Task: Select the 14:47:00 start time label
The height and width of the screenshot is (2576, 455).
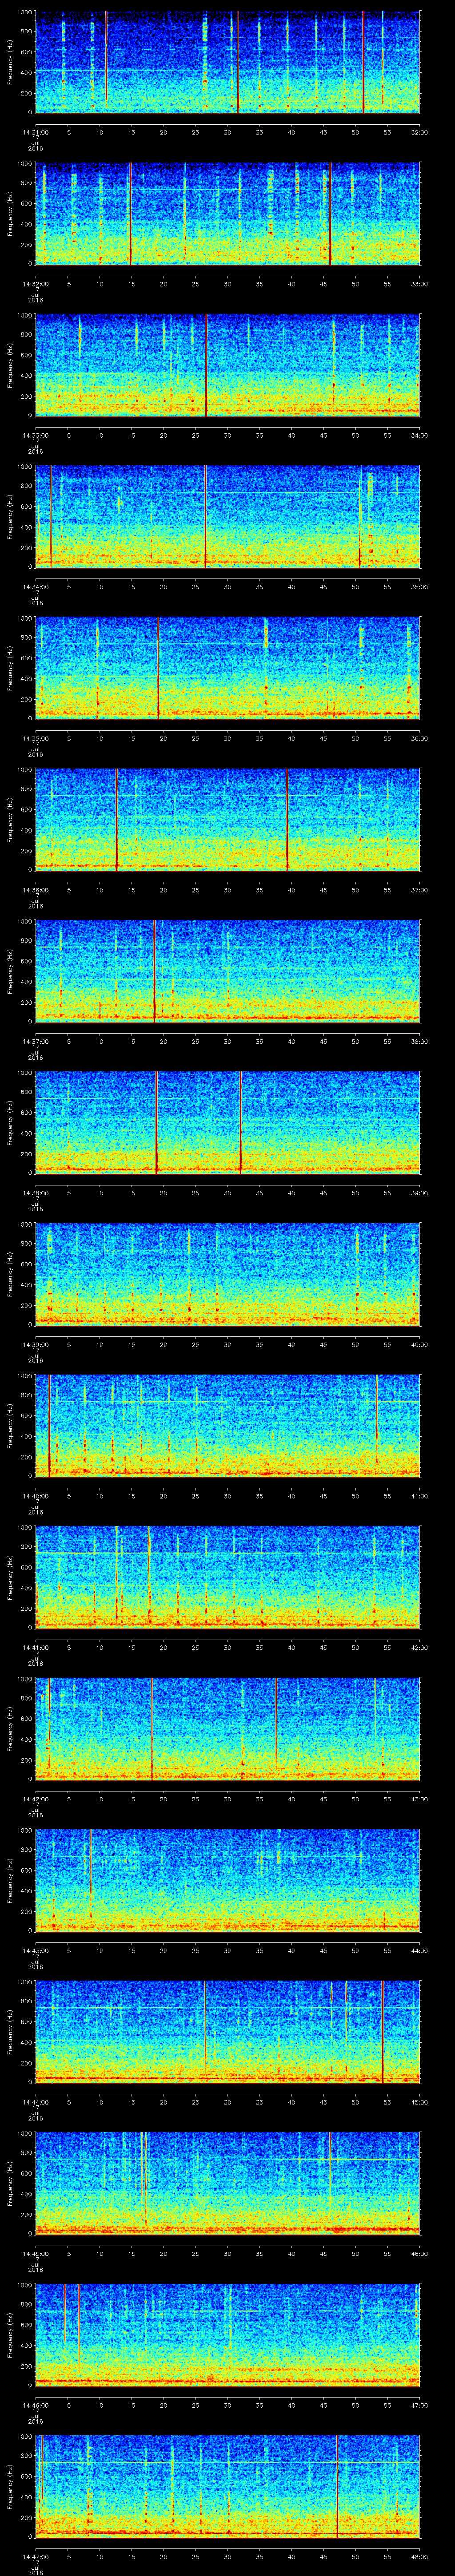Action: [x=36, y=2556]
